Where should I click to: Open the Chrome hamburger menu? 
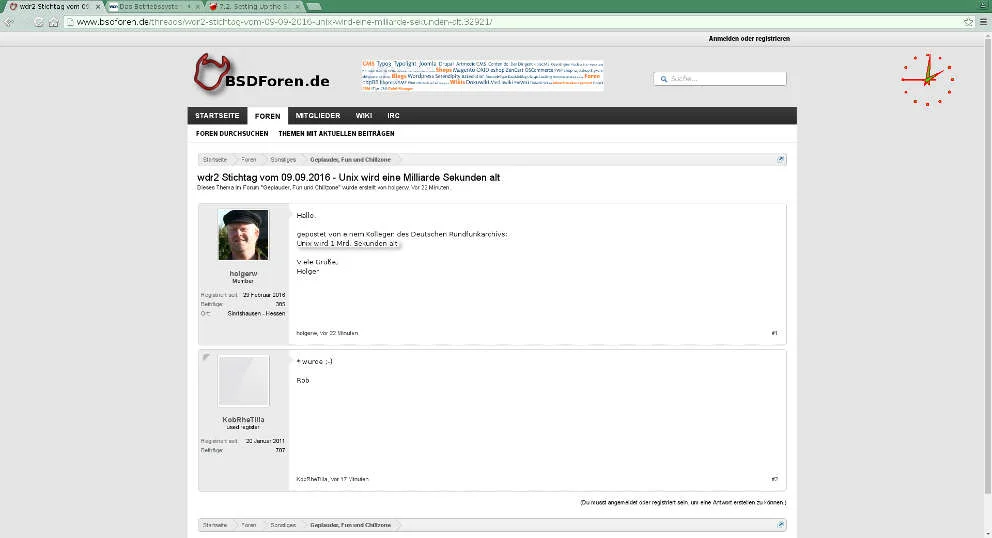983,22
